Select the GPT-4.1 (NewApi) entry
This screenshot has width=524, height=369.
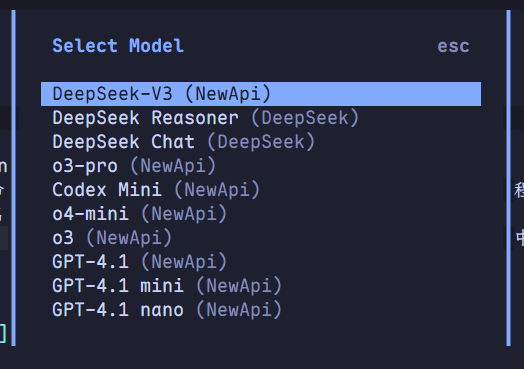click(x=261, y=262)
